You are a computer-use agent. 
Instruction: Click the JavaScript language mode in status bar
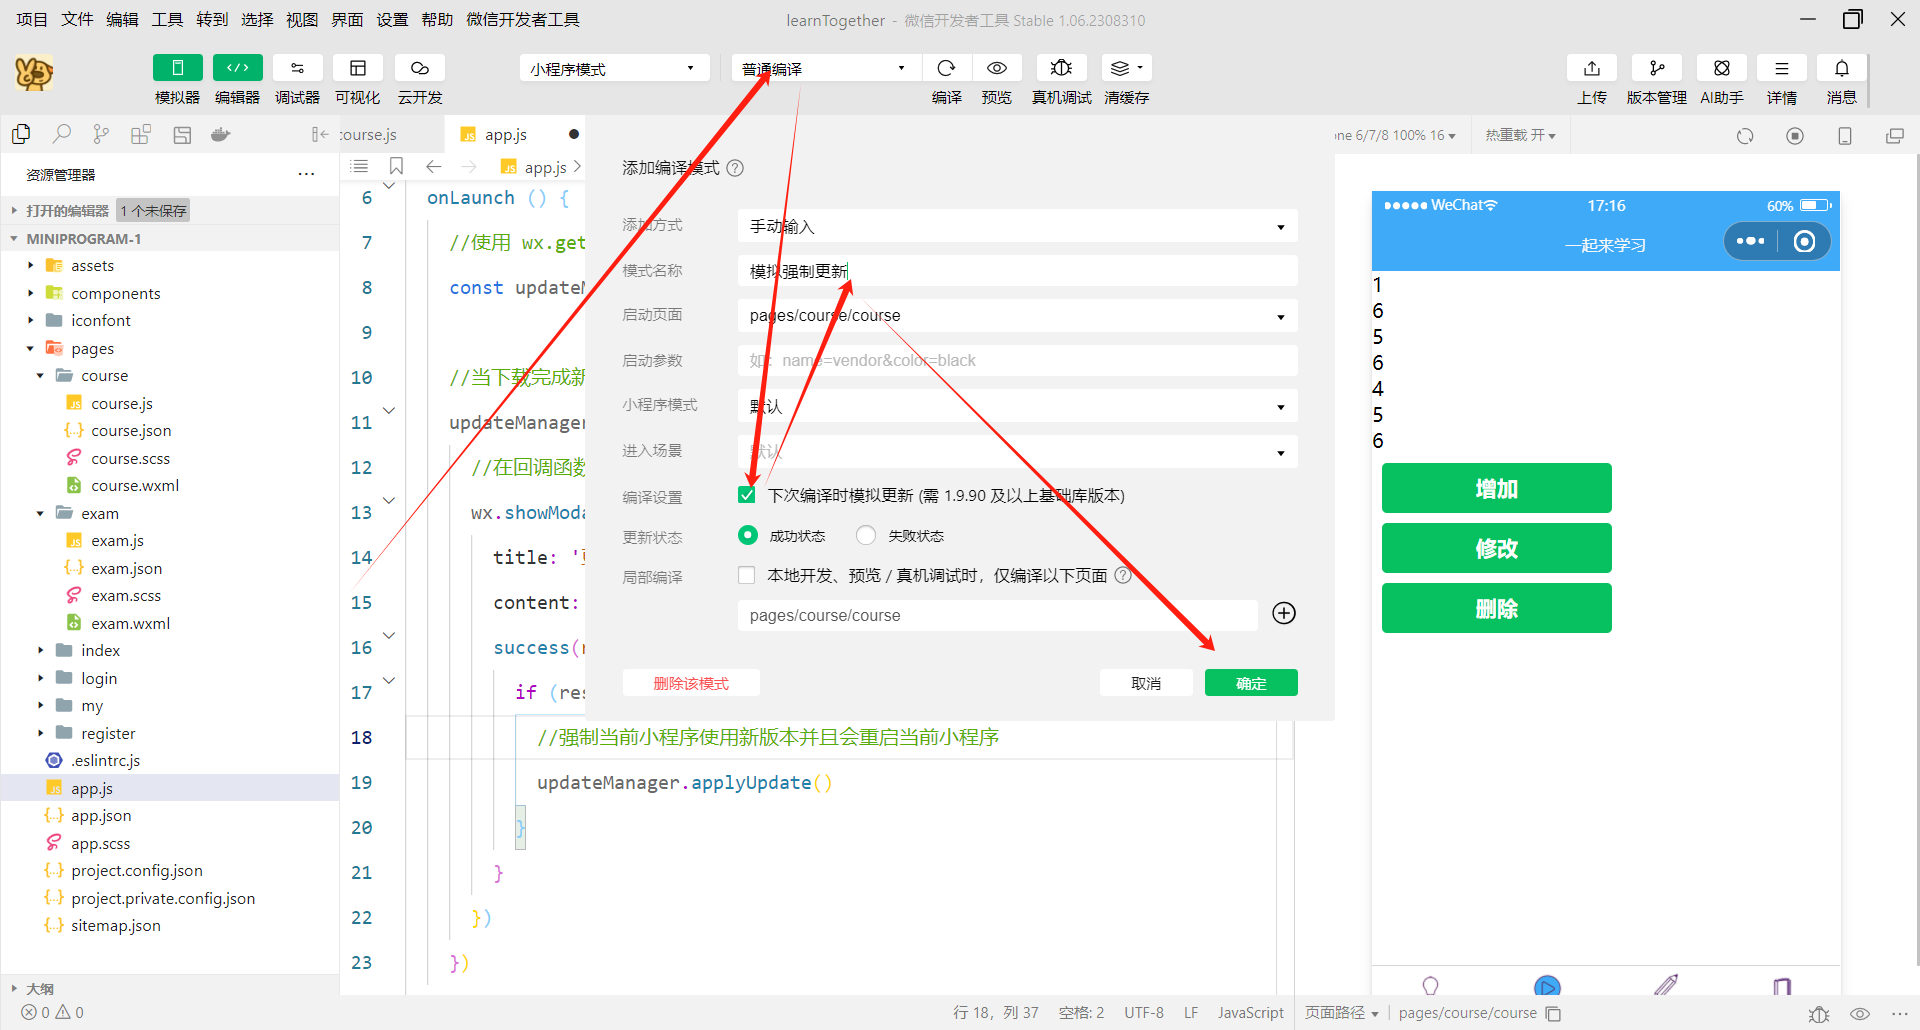(1250, 1013)
